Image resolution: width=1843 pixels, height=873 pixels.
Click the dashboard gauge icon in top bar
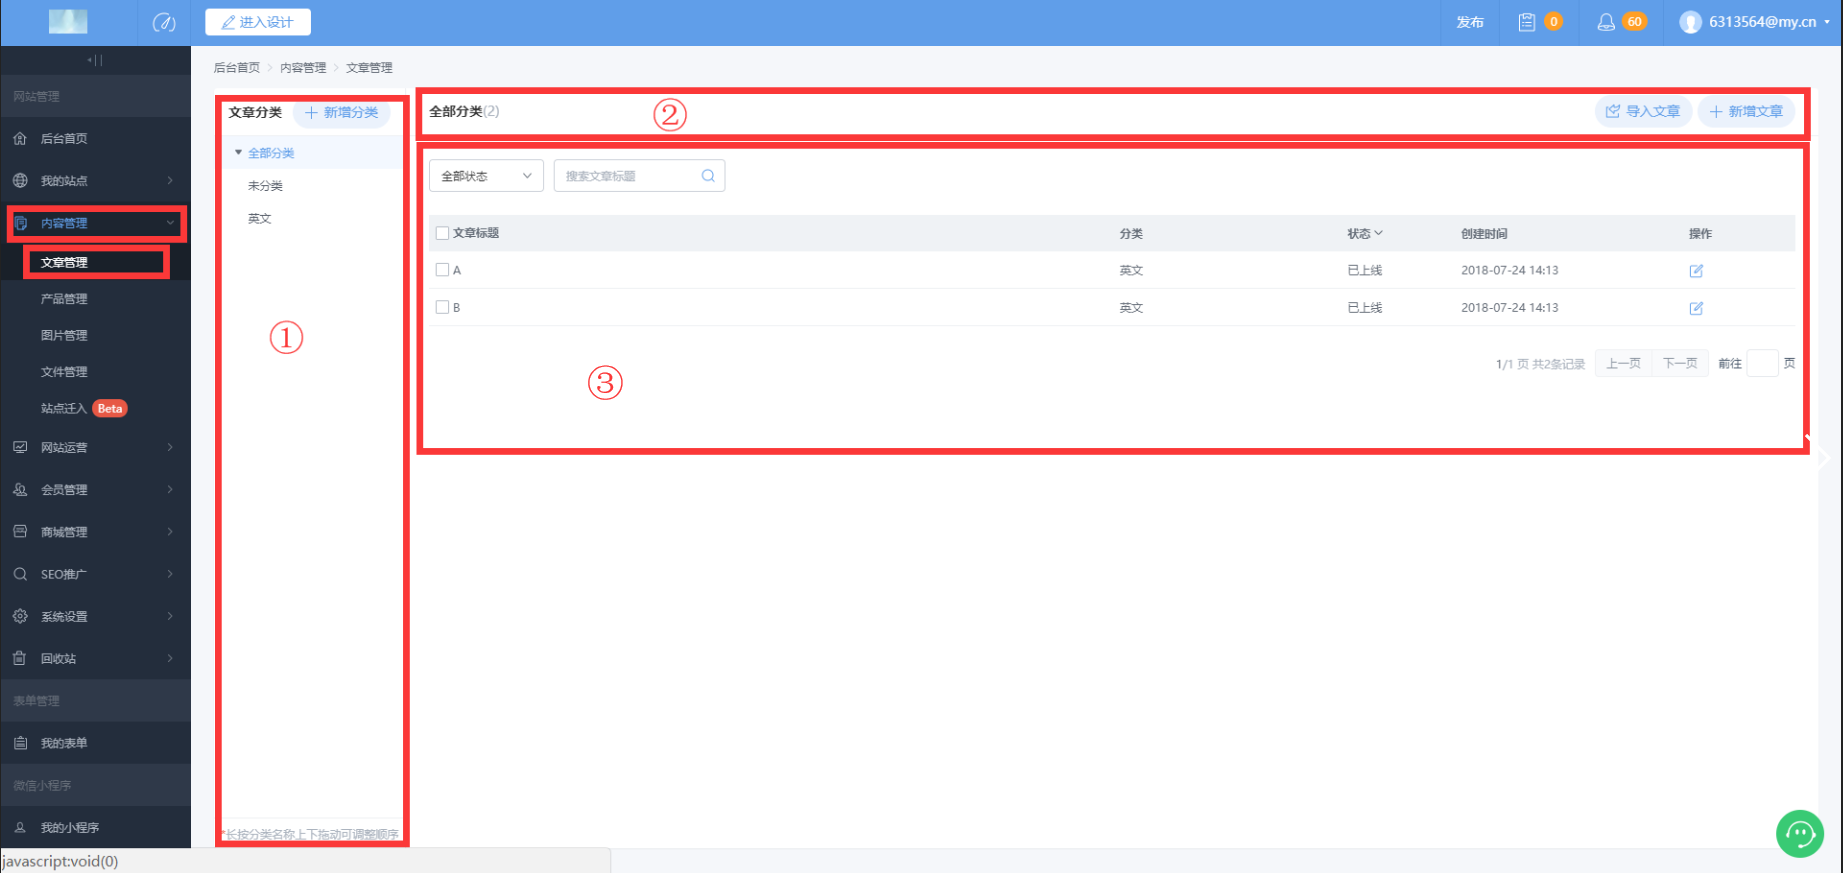[164, 22]
